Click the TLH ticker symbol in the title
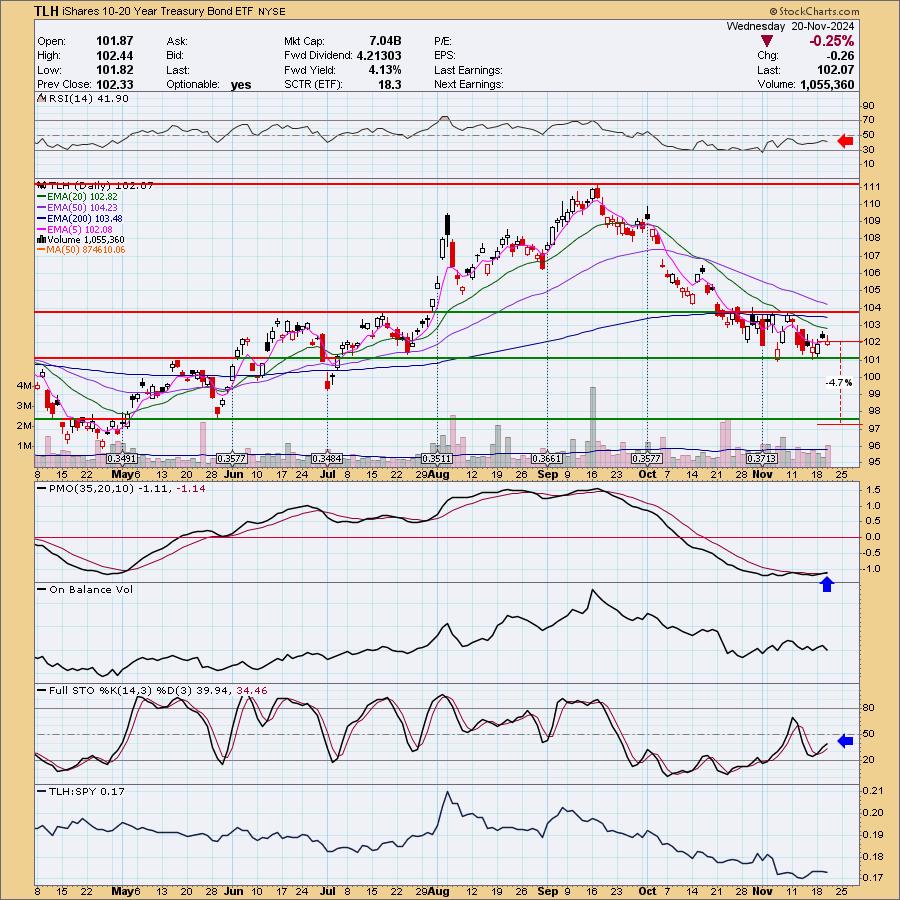 pyautogui.click(x=46, y=11)
